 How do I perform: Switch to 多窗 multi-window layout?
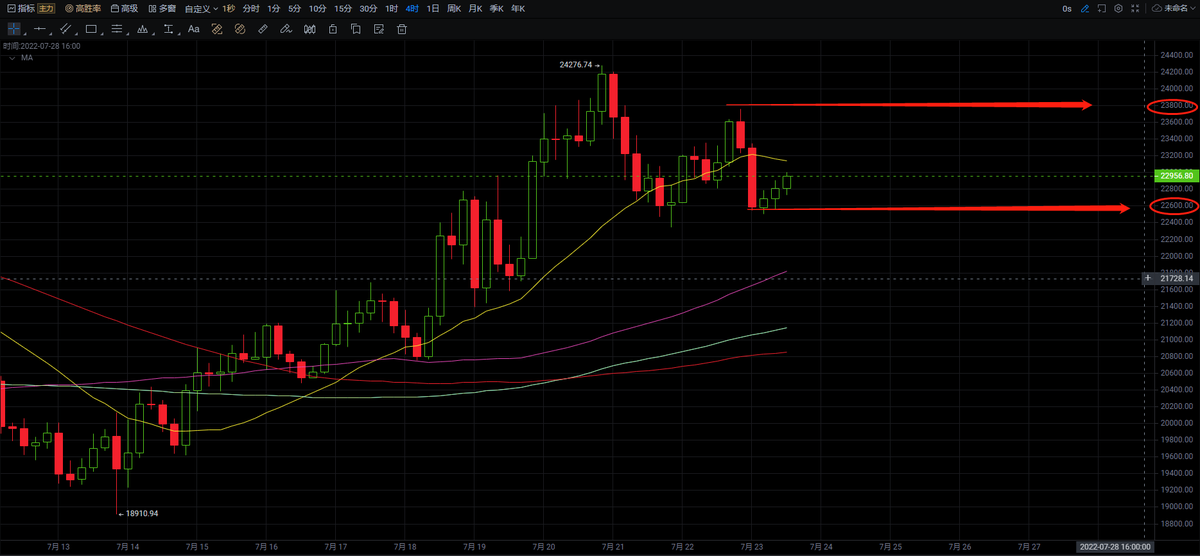tap(162, 8)
